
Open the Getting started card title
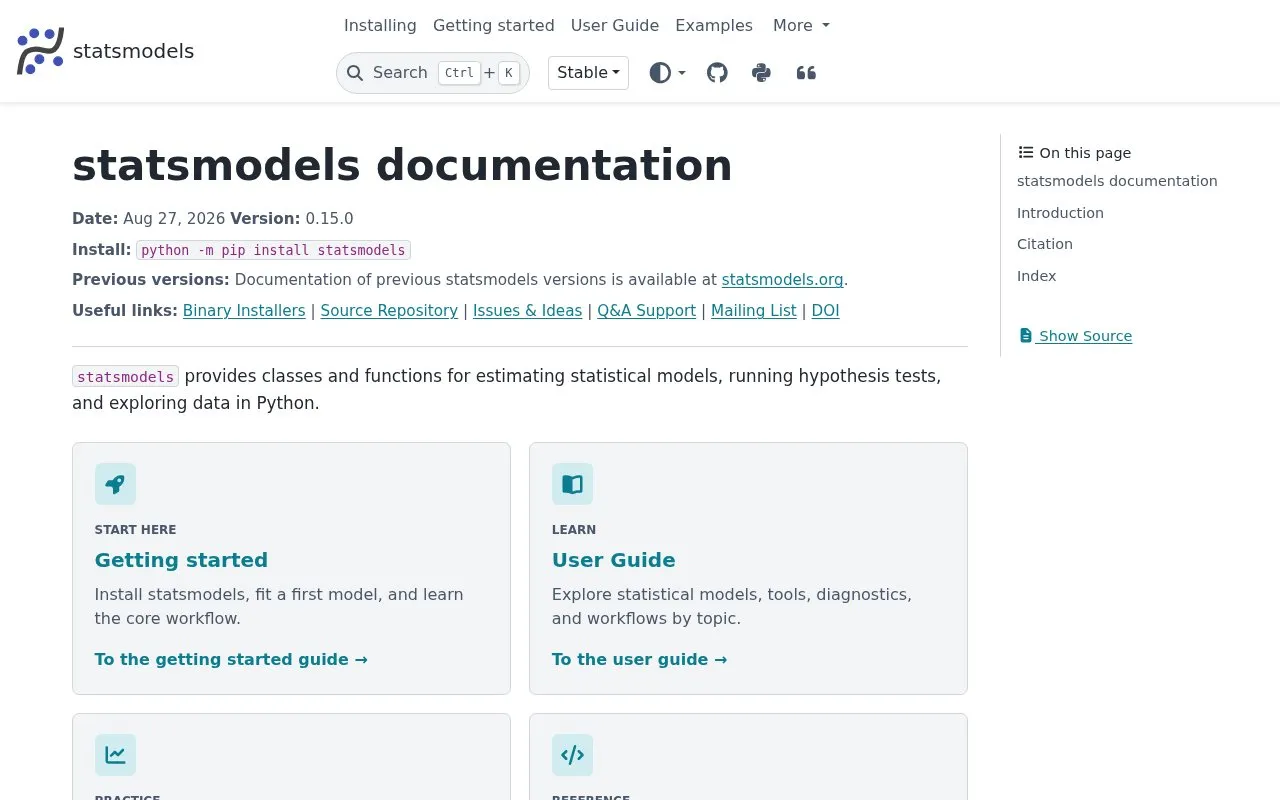pyautogui.click(x=181, y=560)
